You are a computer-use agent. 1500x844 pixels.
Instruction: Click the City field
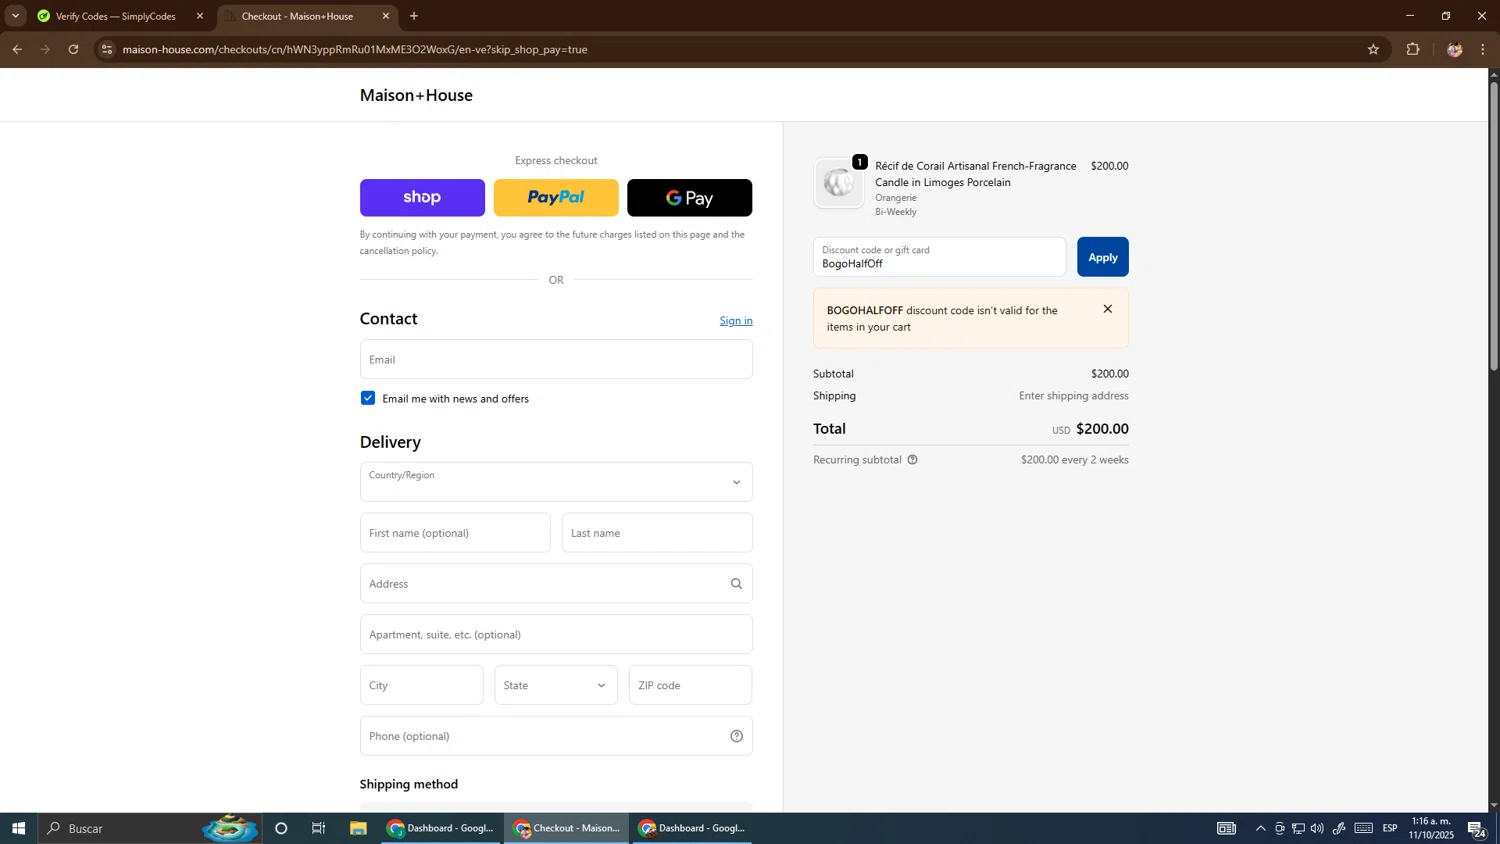421,685
